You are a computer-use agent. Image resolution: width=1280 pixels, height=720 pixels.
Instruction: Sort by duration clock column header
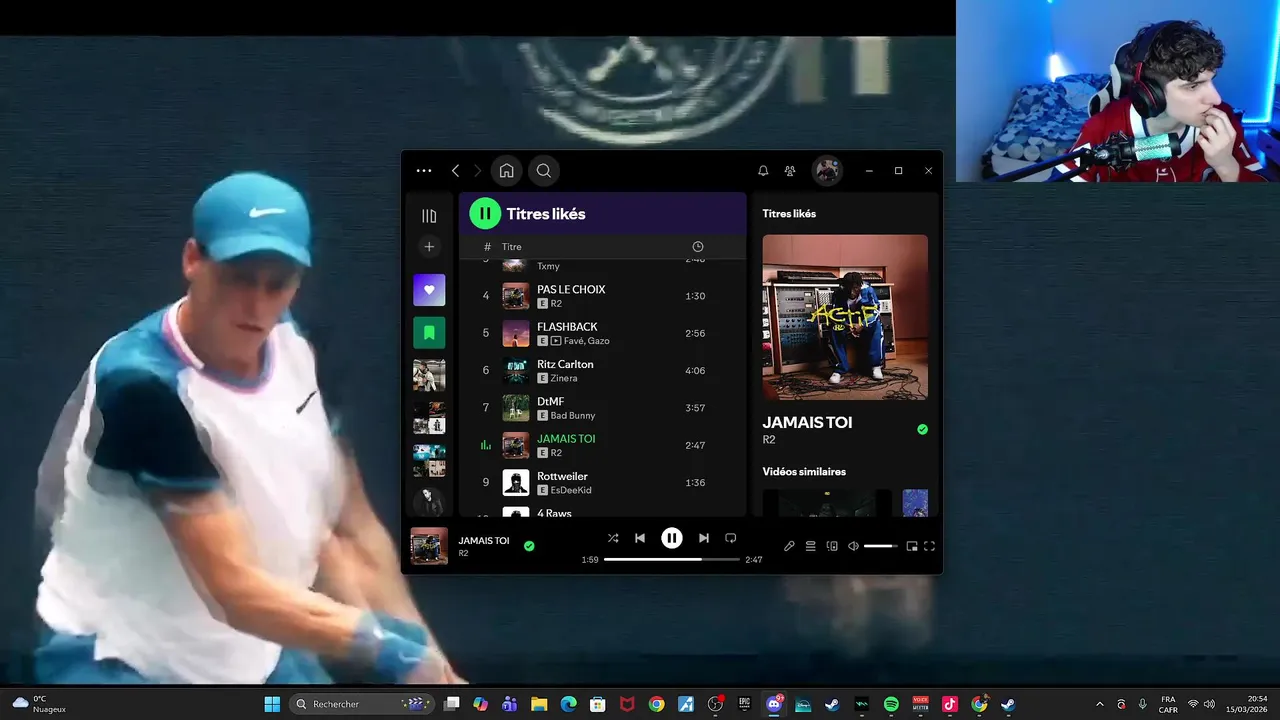click(698, 247)
